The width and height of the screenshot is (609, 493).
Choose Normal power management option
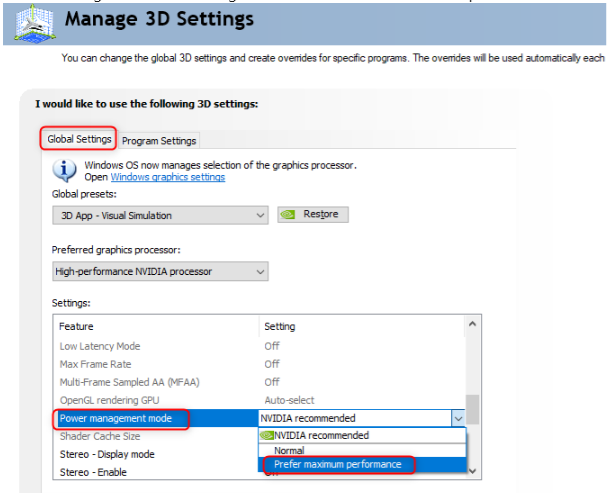click(288, 450)
